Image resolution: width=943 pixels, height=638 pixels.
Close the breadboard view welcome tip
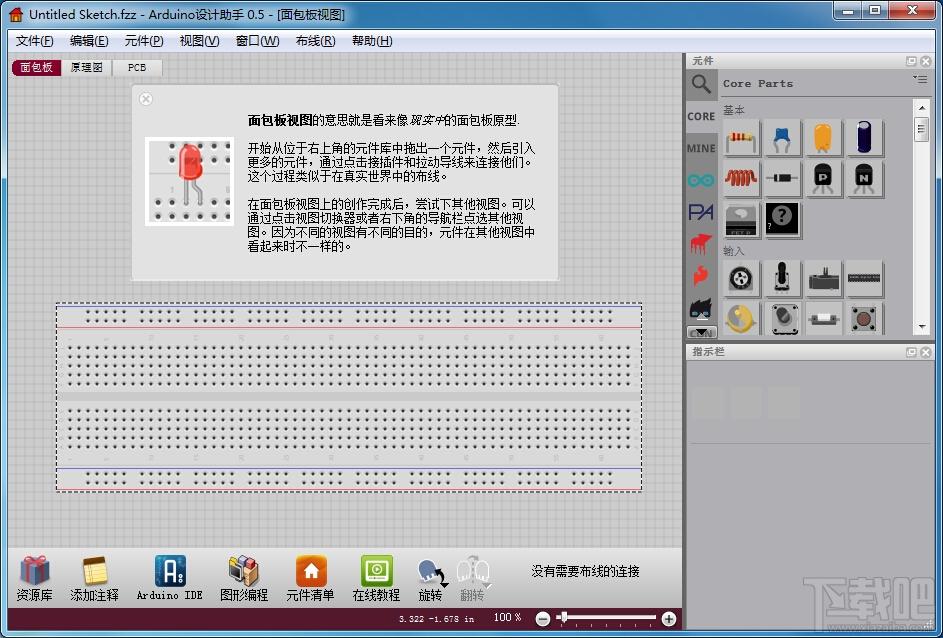coord(146,99)
